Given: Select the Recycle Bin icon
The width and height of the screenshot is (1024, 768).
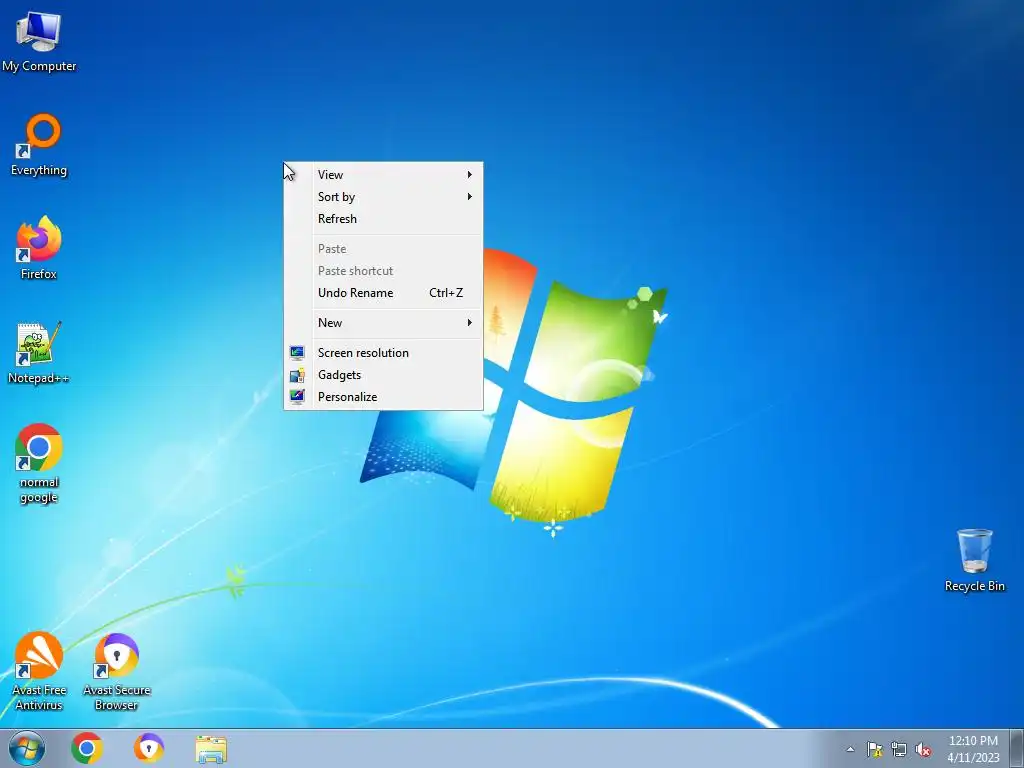Looking at the screenshot, I should coord(974,560).
